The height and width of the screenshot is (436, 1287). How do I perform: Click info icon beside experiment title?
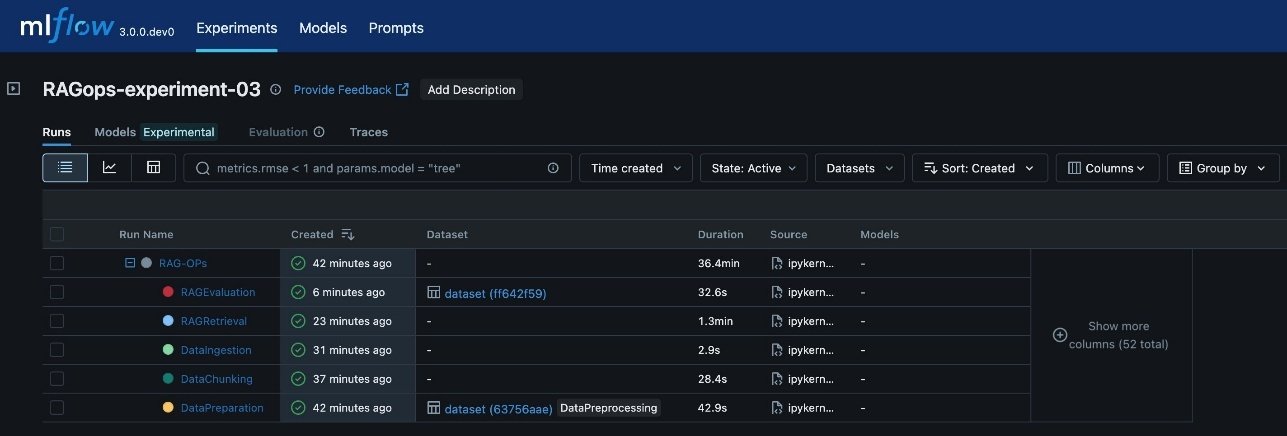[x=276, y=90]
